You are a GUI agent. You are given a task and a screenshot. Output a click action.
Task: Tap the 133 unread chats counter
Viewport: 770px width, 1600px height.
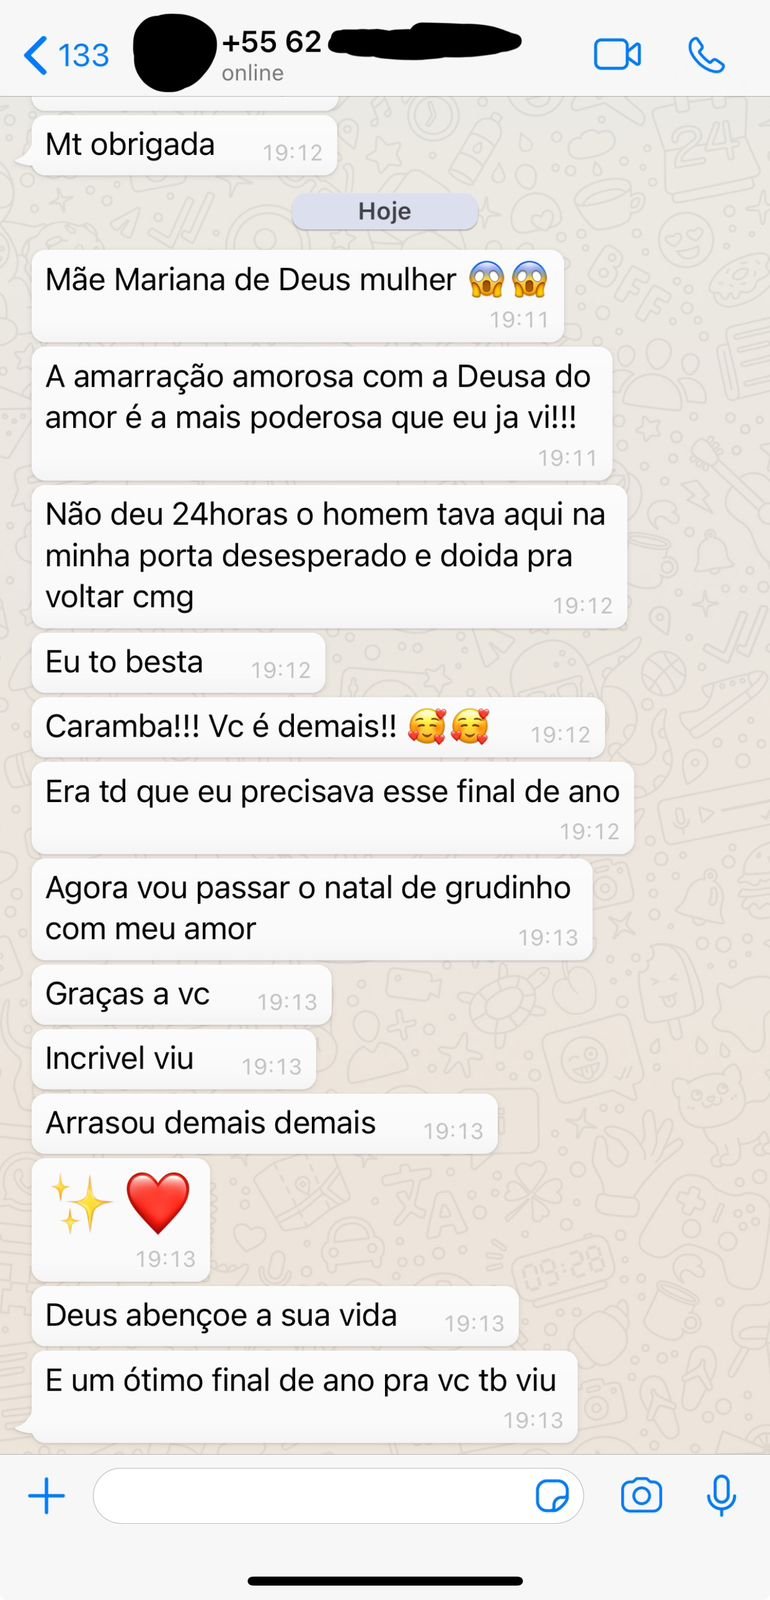pyautogui.click(x=84, y=55)
